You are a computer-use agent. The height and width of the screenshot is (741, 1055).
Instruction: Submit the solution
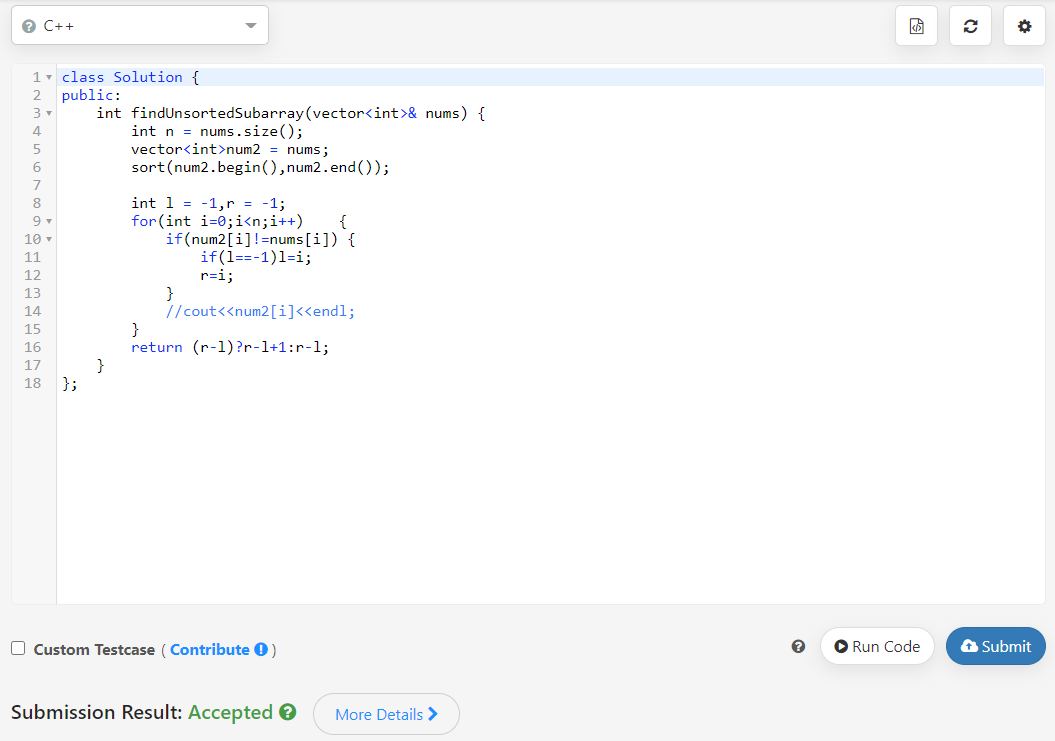click(x=996, y=646)
